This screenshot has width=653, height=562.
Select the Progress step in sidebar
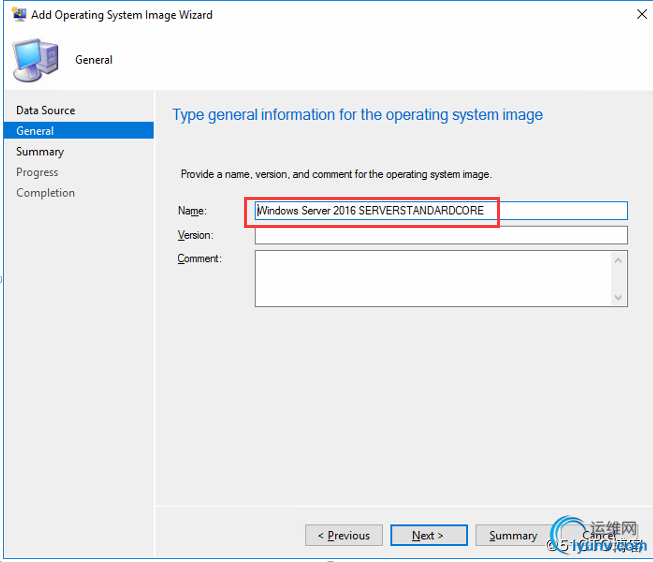click(x=37, y=172)
